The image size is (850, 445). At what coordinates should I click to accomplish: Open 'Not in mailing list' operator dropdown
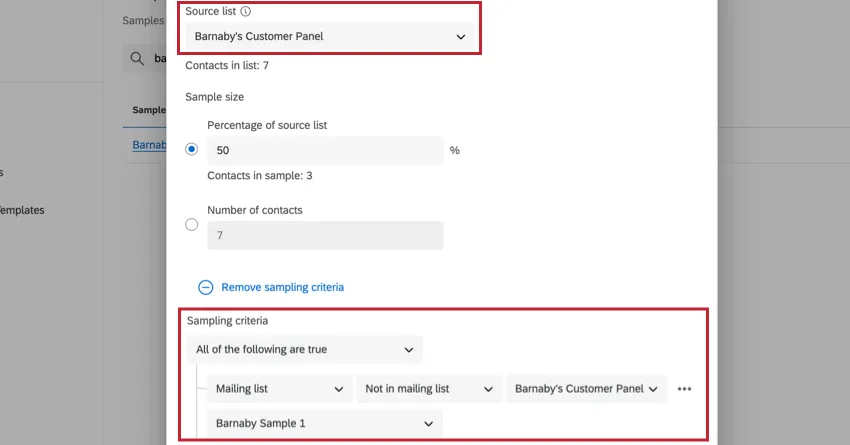click(428, 389)
